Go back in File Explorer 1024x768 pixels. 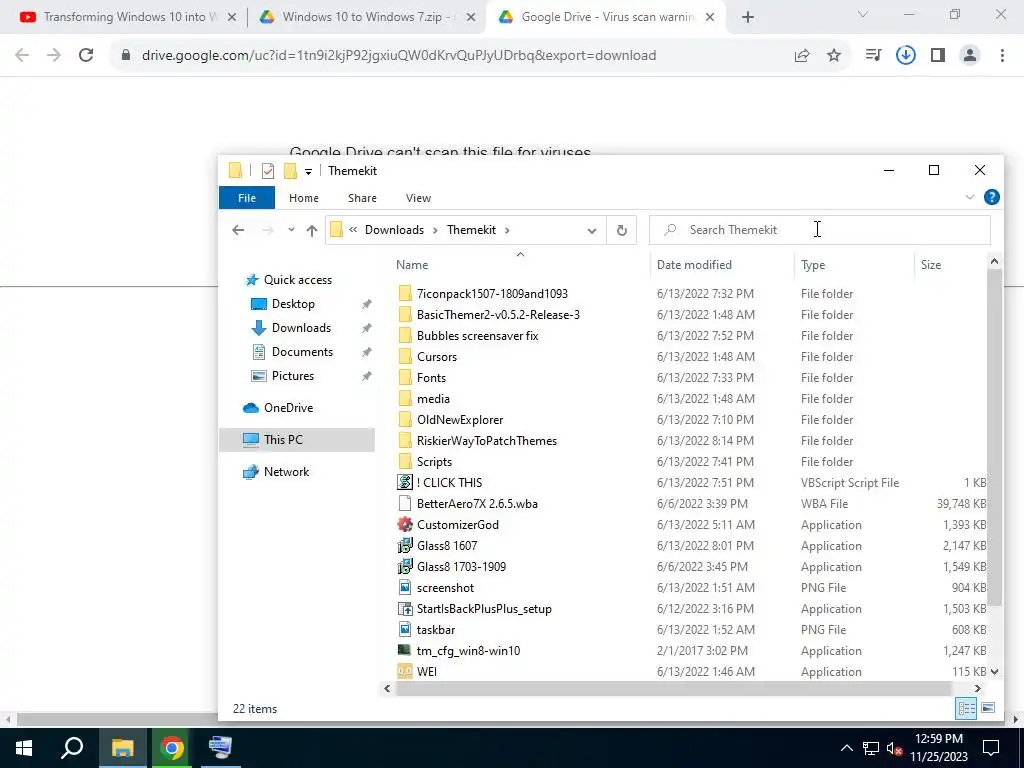[238, 230]
